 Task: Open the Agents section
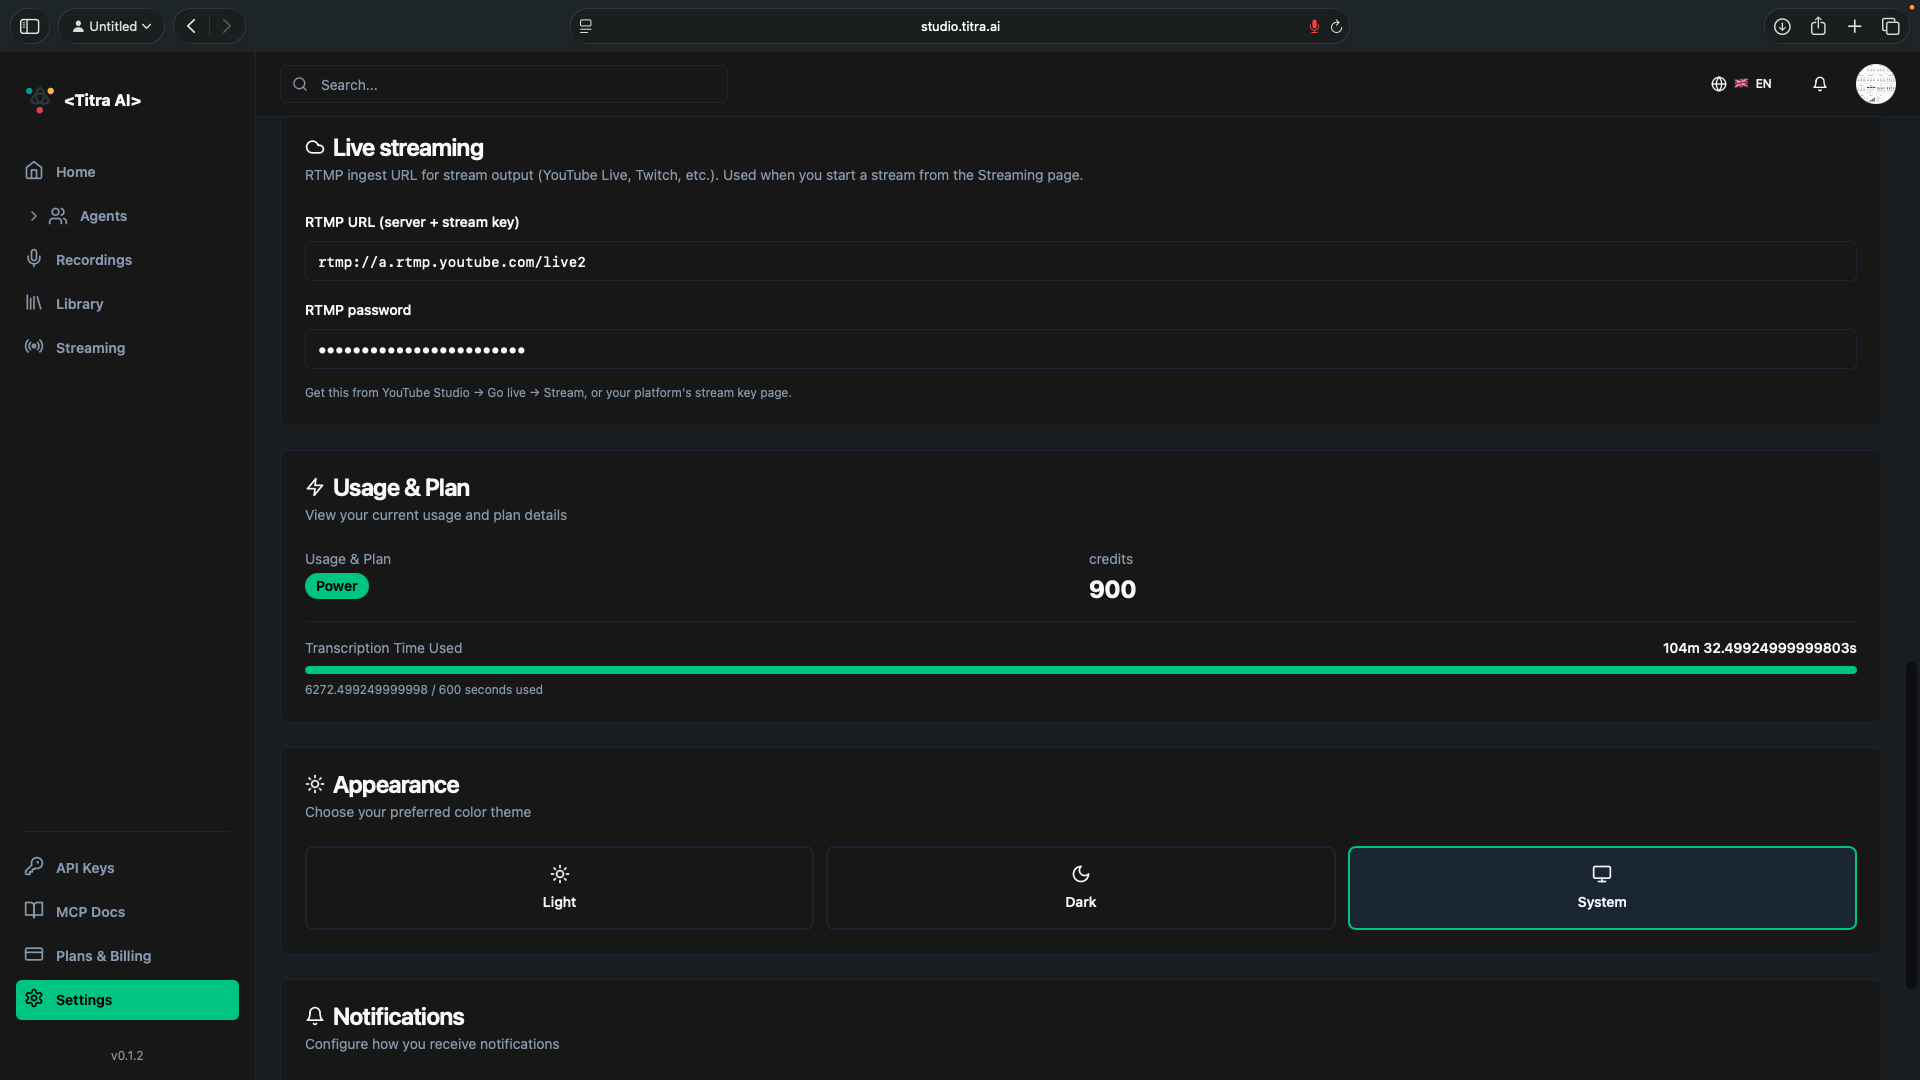pyautogui.click(x=103, y=216)
